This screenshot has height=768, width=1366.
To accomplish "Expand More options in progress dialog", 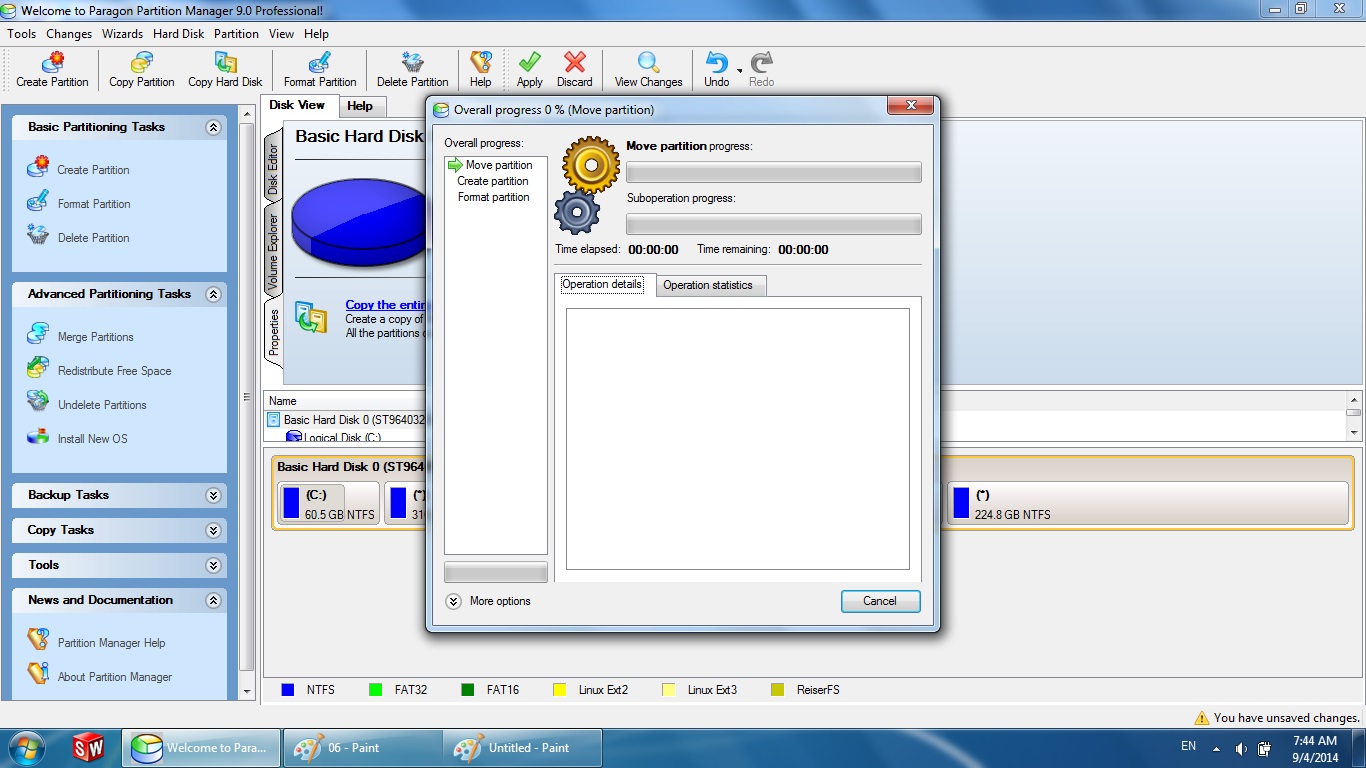I will [x=453, y=601].
